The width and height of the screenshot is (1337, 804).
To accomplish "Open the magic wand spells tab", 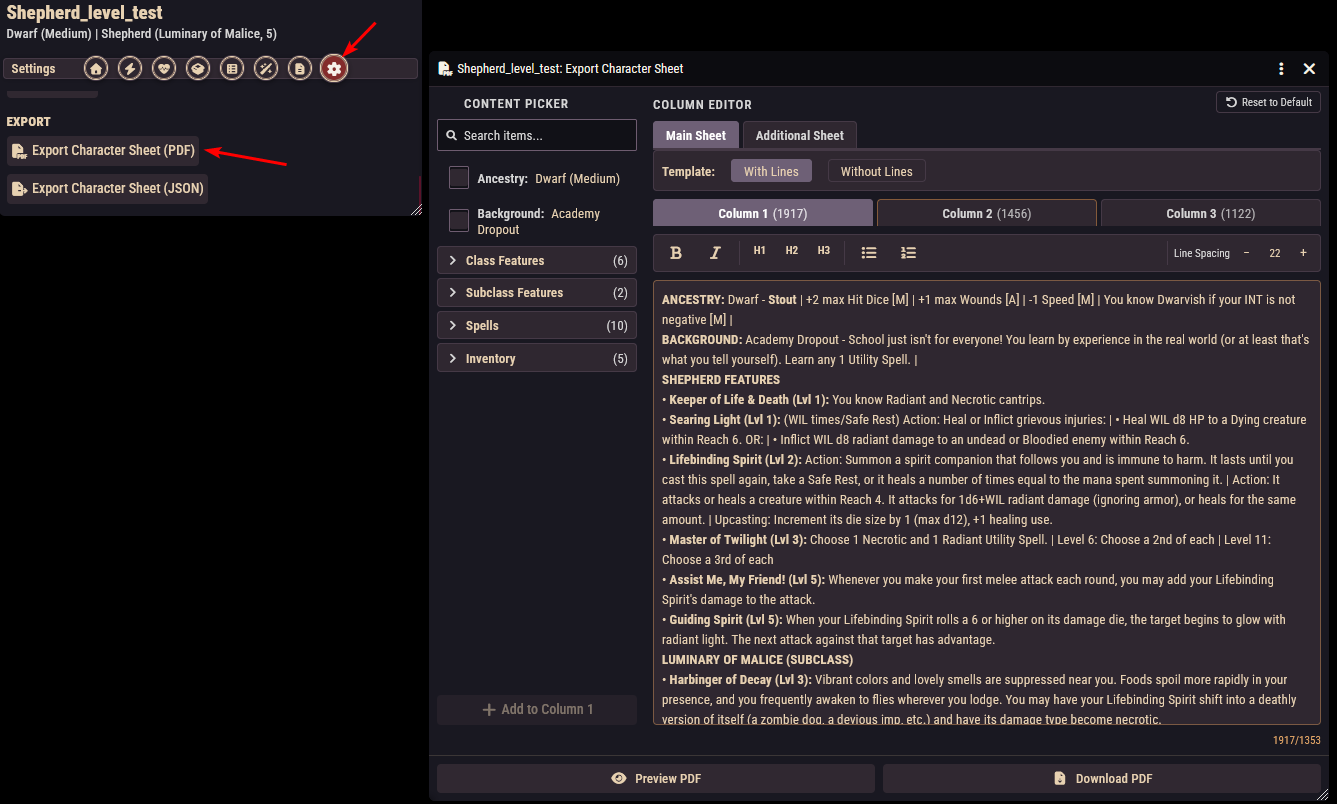I will (x=266, y=69).
